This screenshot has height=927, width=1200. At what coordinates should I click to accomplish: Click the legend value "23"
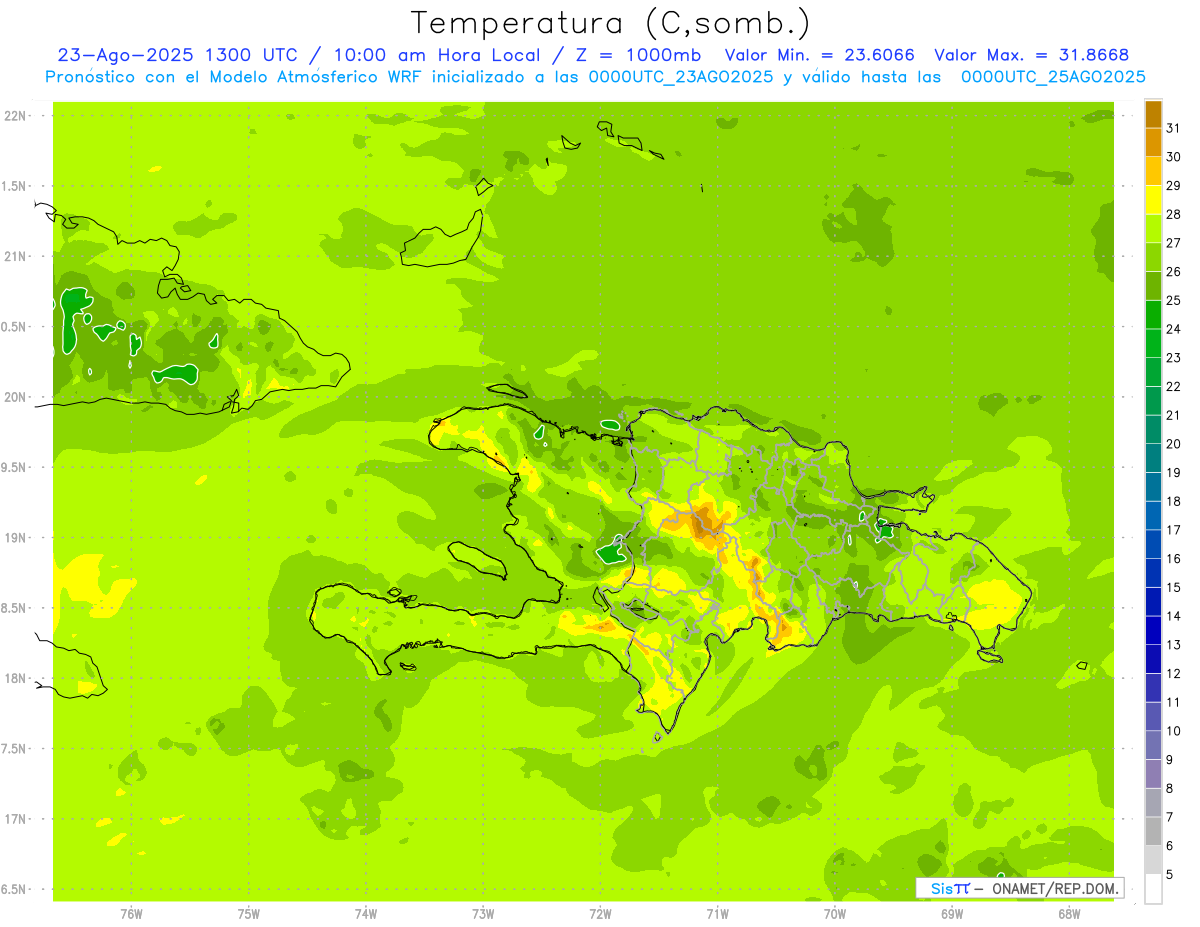tap(1174, 358)
